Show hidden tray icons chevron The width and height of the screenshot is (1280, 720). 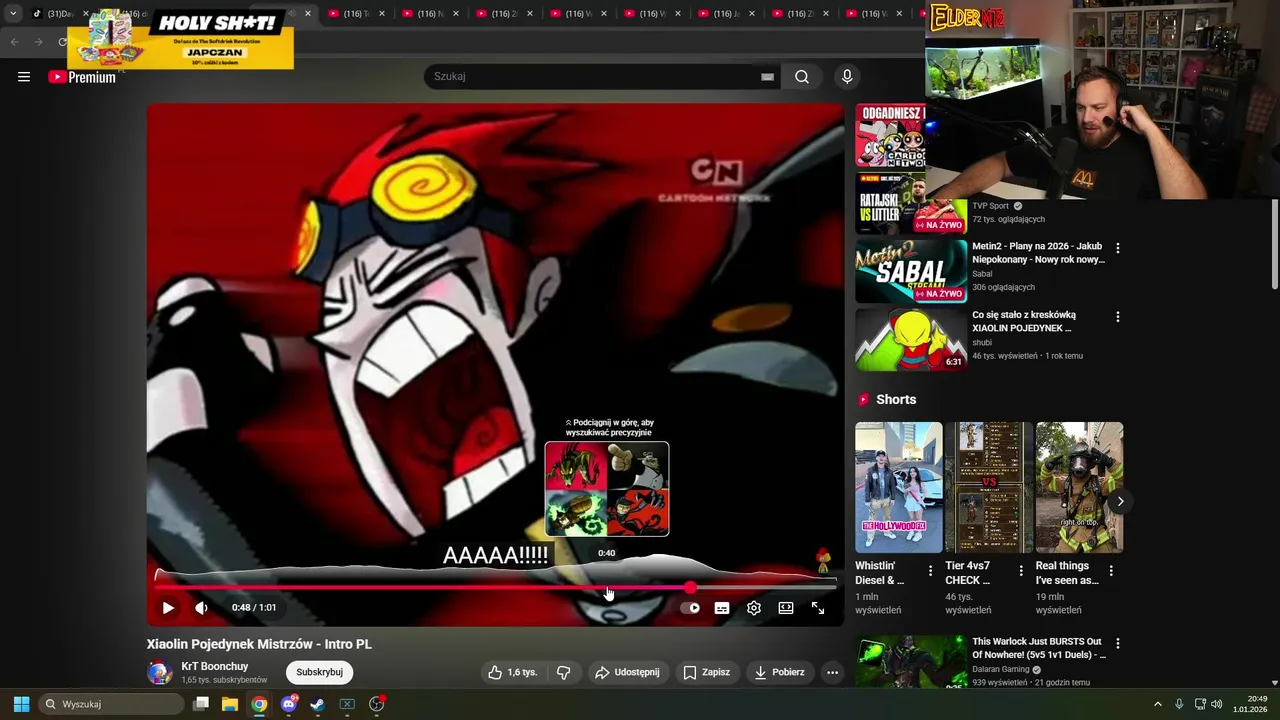1158,704
